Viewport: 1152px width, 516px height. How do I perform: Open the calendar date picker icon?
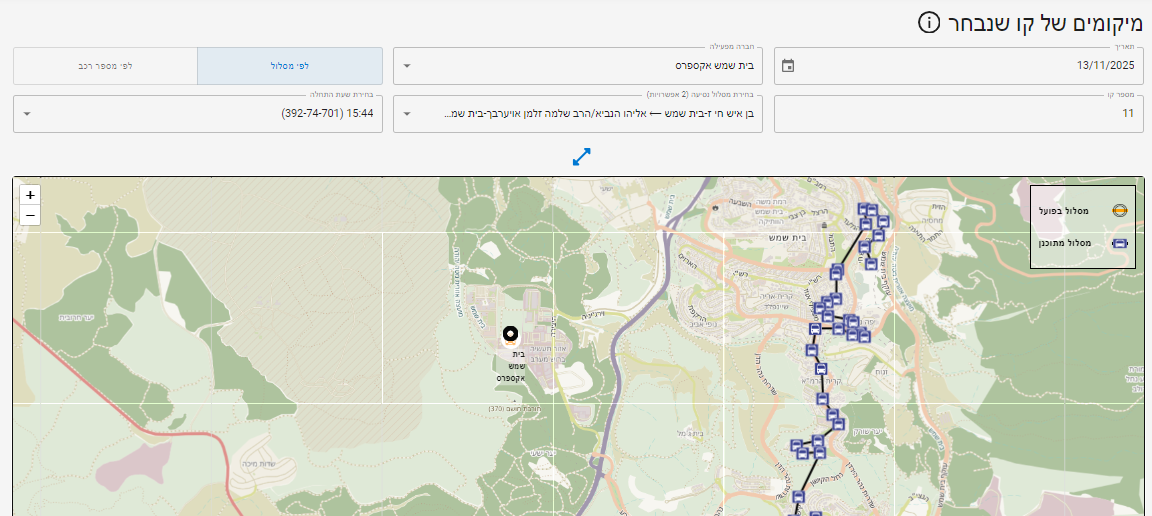[x=788, y=65]
